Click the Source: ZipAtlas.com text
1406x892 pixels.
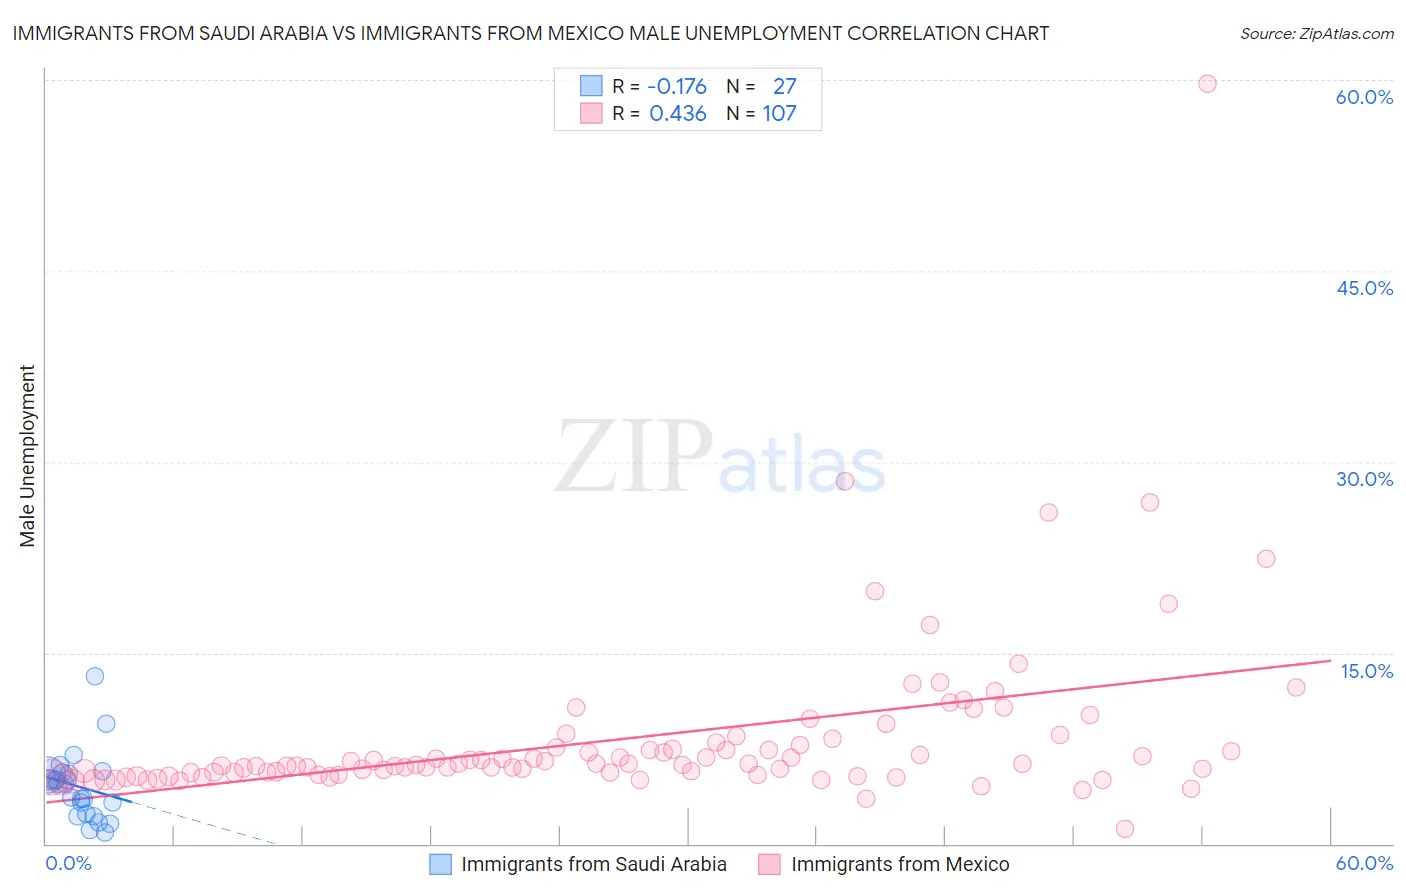1317,33
